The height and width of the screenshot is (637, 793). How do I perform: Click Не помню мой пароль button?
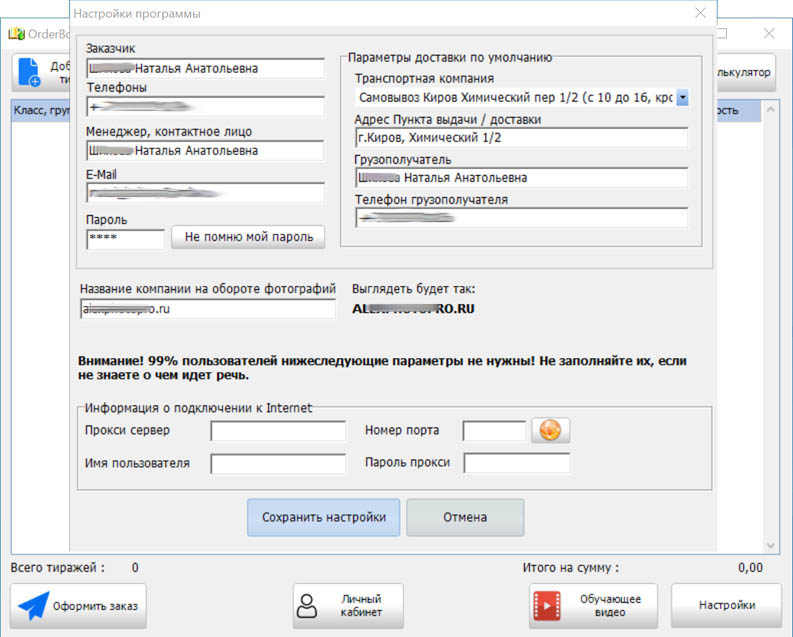pyautogui.click(x=248, y=238)
